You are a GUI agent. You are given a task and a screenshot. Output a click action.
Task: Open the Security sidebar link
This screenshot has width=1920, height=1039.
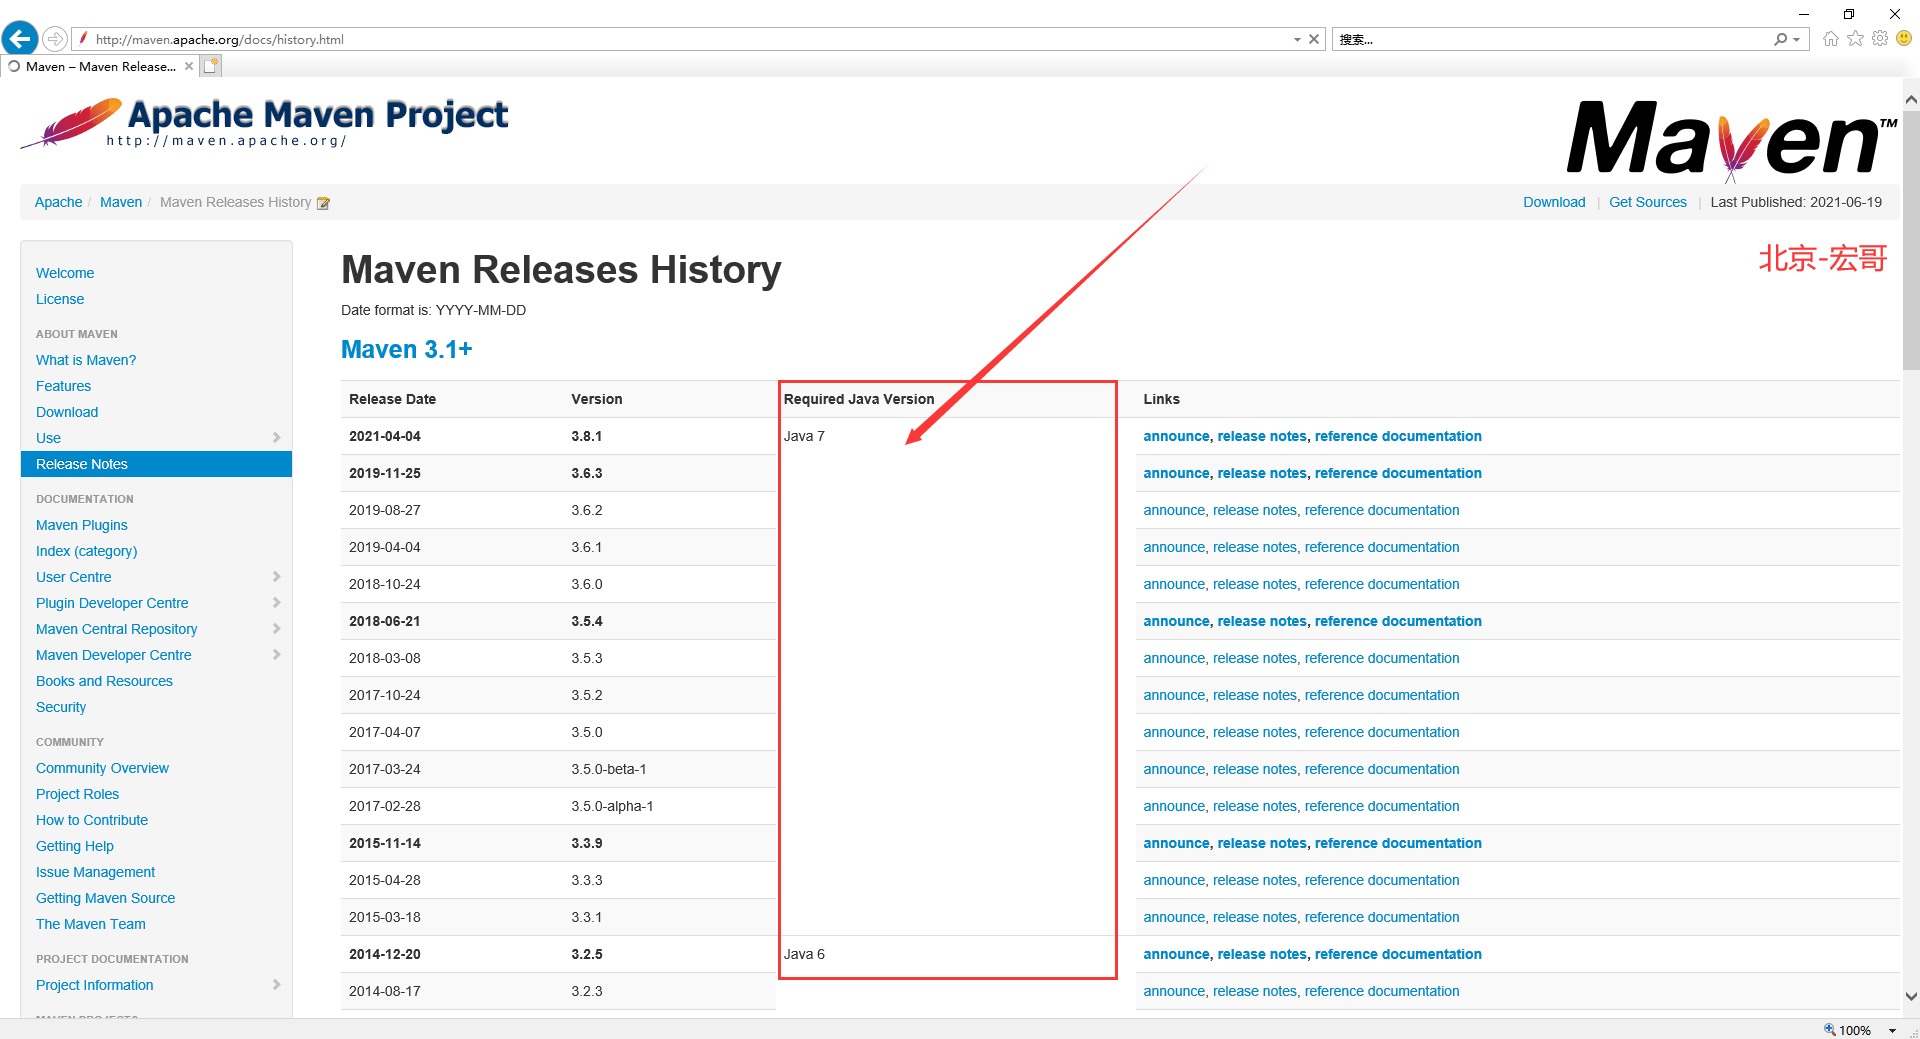61,707
